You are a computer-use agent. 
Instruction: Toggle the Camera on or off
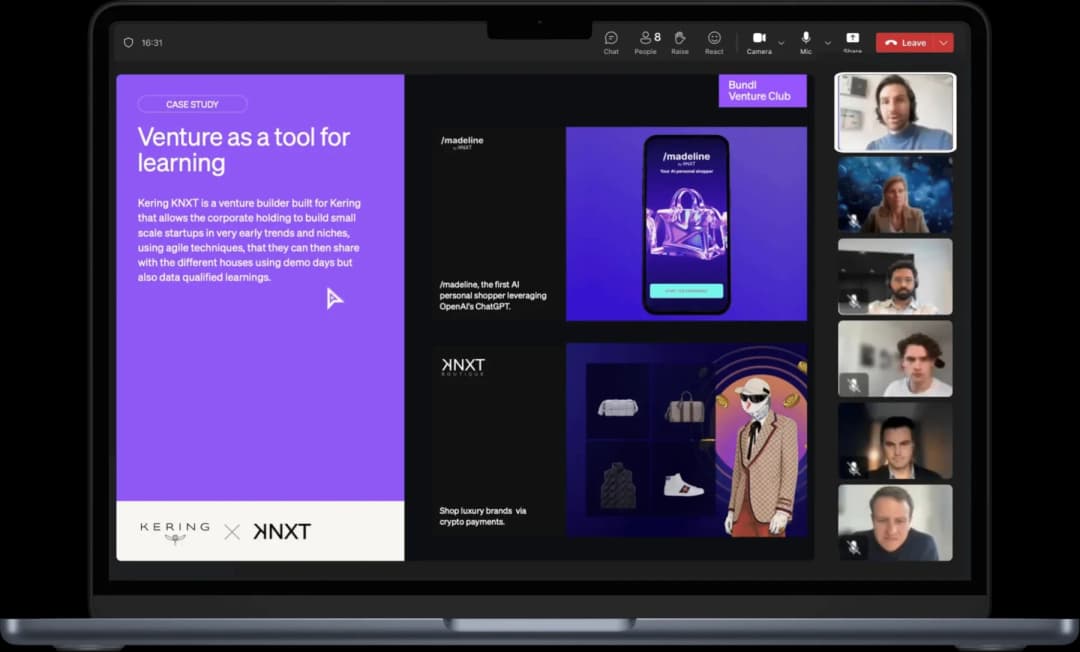point(759,42)
